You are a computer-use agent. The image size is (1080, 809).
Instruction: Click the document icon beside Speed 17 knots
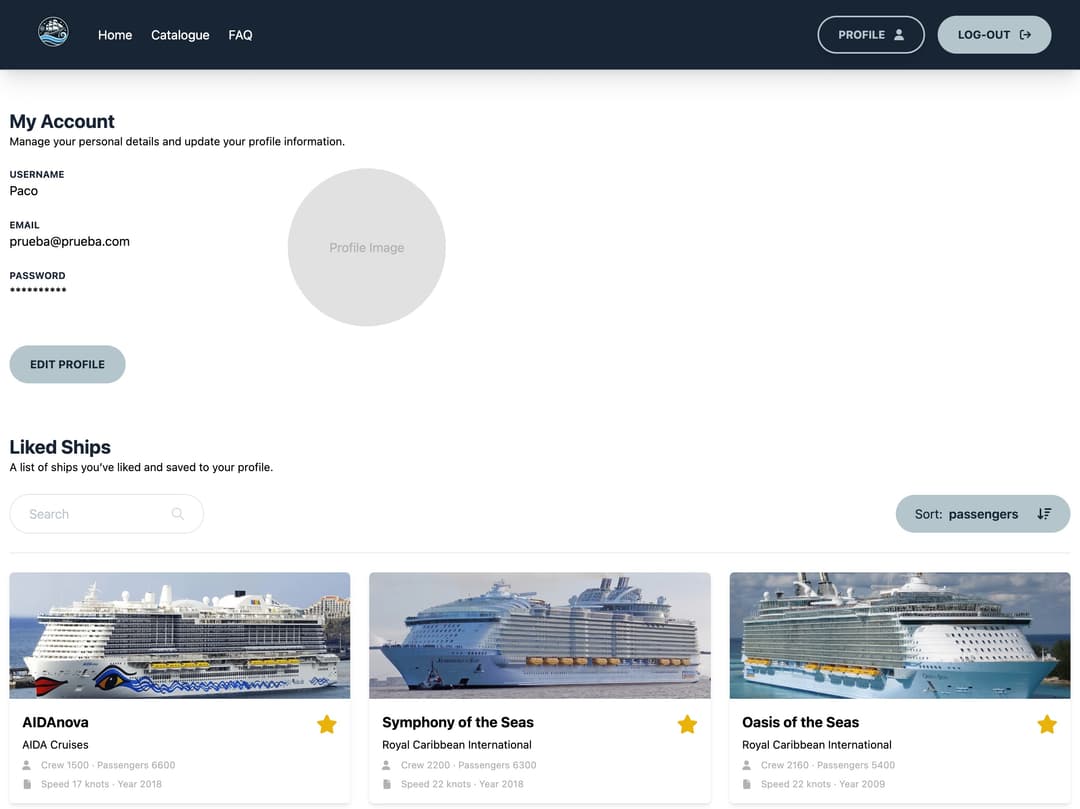coord(27,784)
